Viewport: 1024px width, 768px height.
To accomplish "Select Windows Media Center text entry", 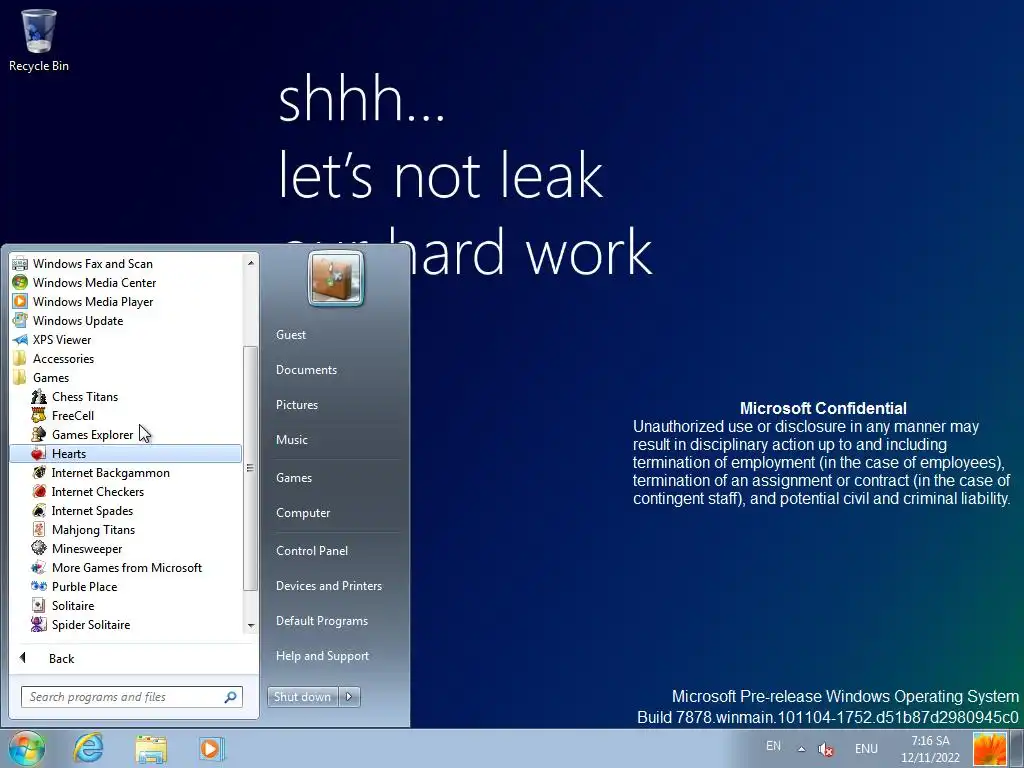I will 95,283.
